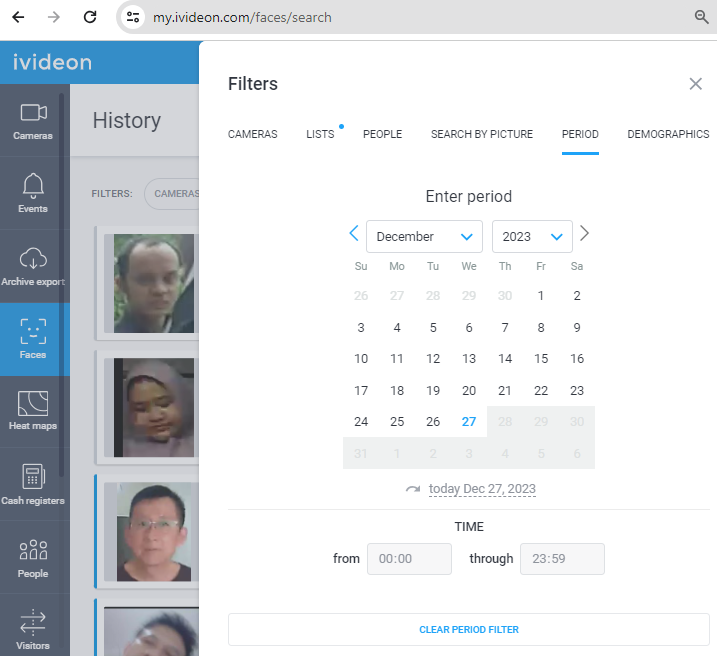Click the from time field 00:00
This screenshot has width=717, height=656.
click(409, 559)
